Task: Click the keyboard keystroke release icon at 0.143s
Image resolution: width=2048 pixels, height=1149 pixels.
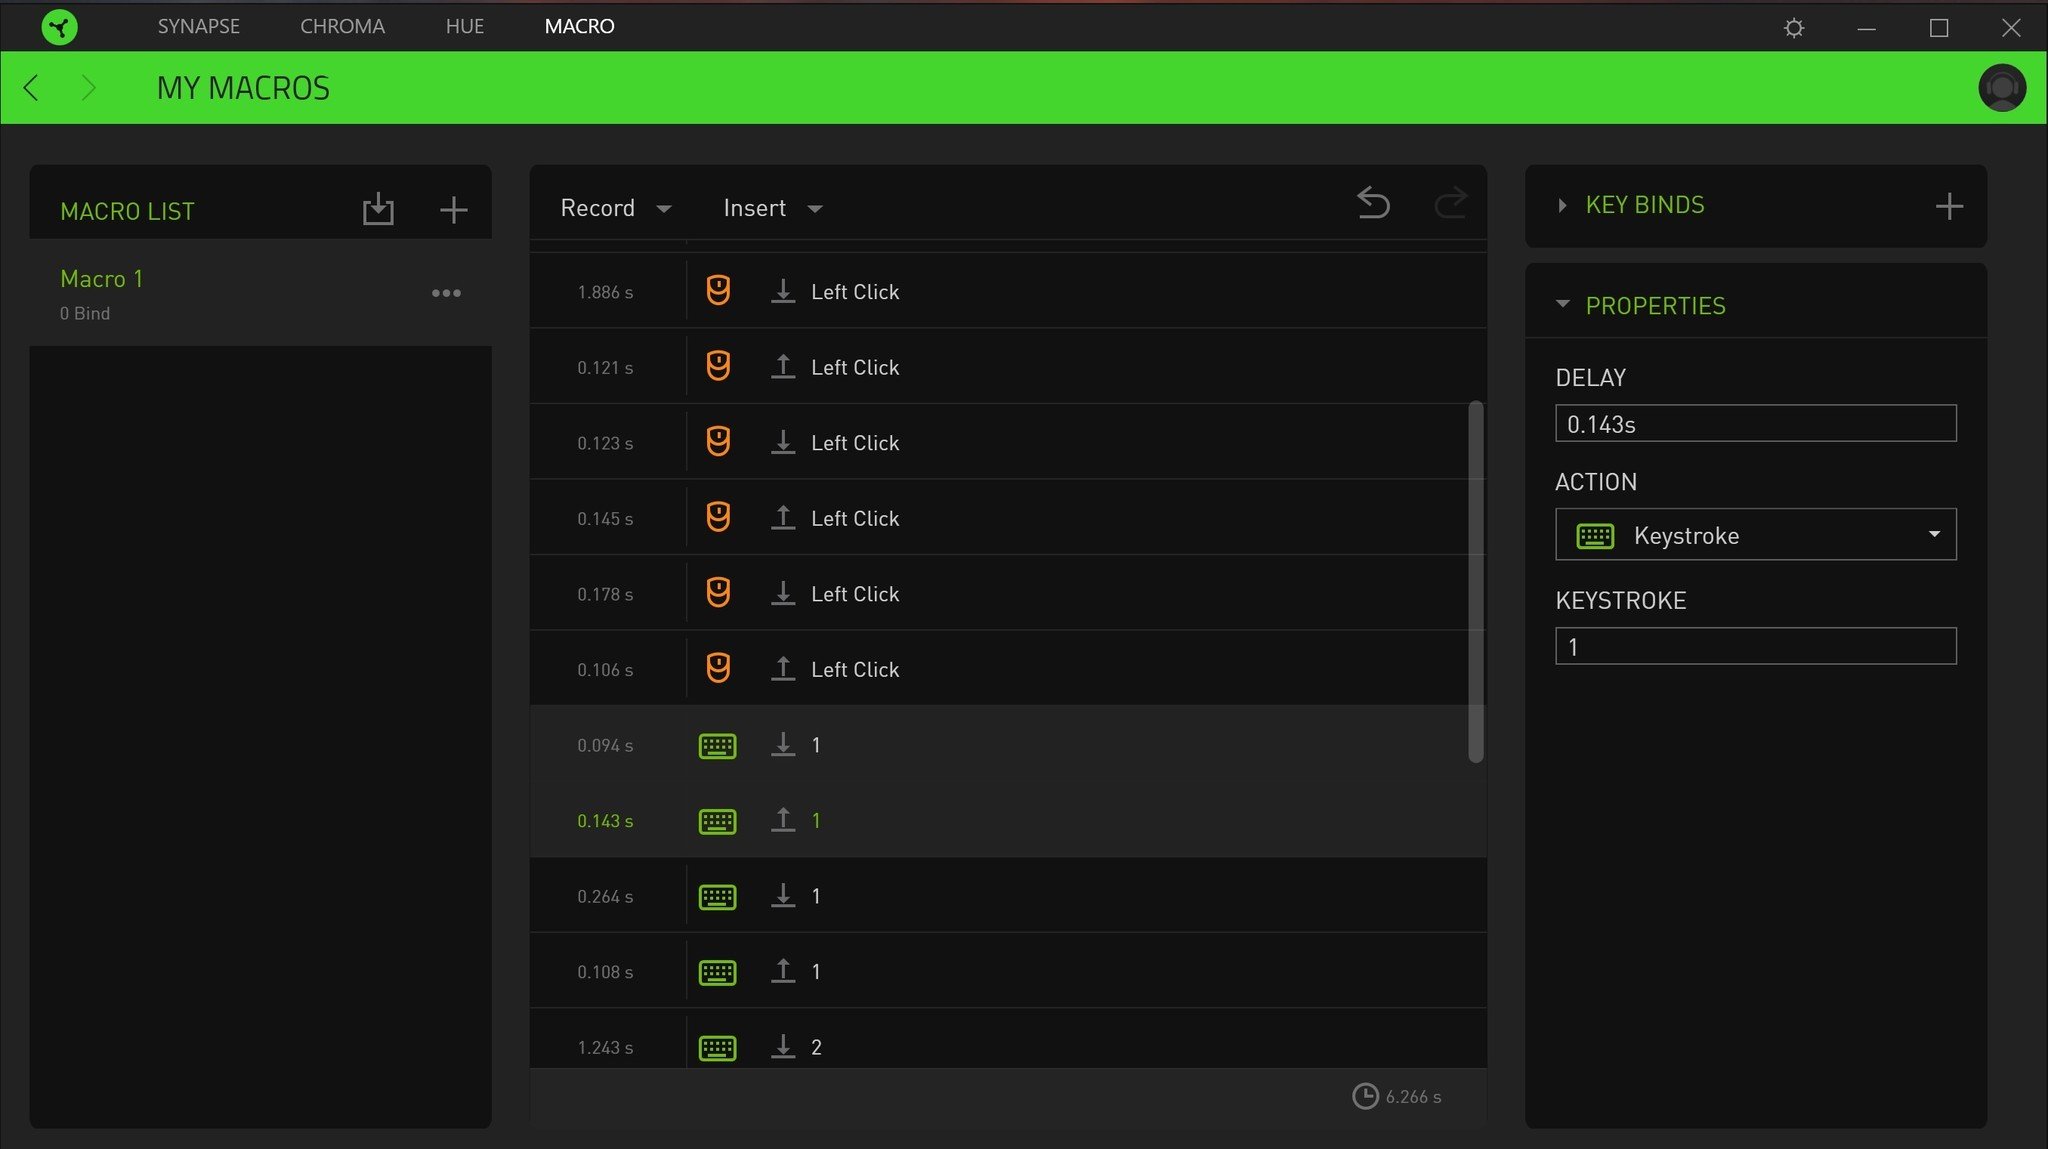Action: pyautogui.click(x=781, y=819)
